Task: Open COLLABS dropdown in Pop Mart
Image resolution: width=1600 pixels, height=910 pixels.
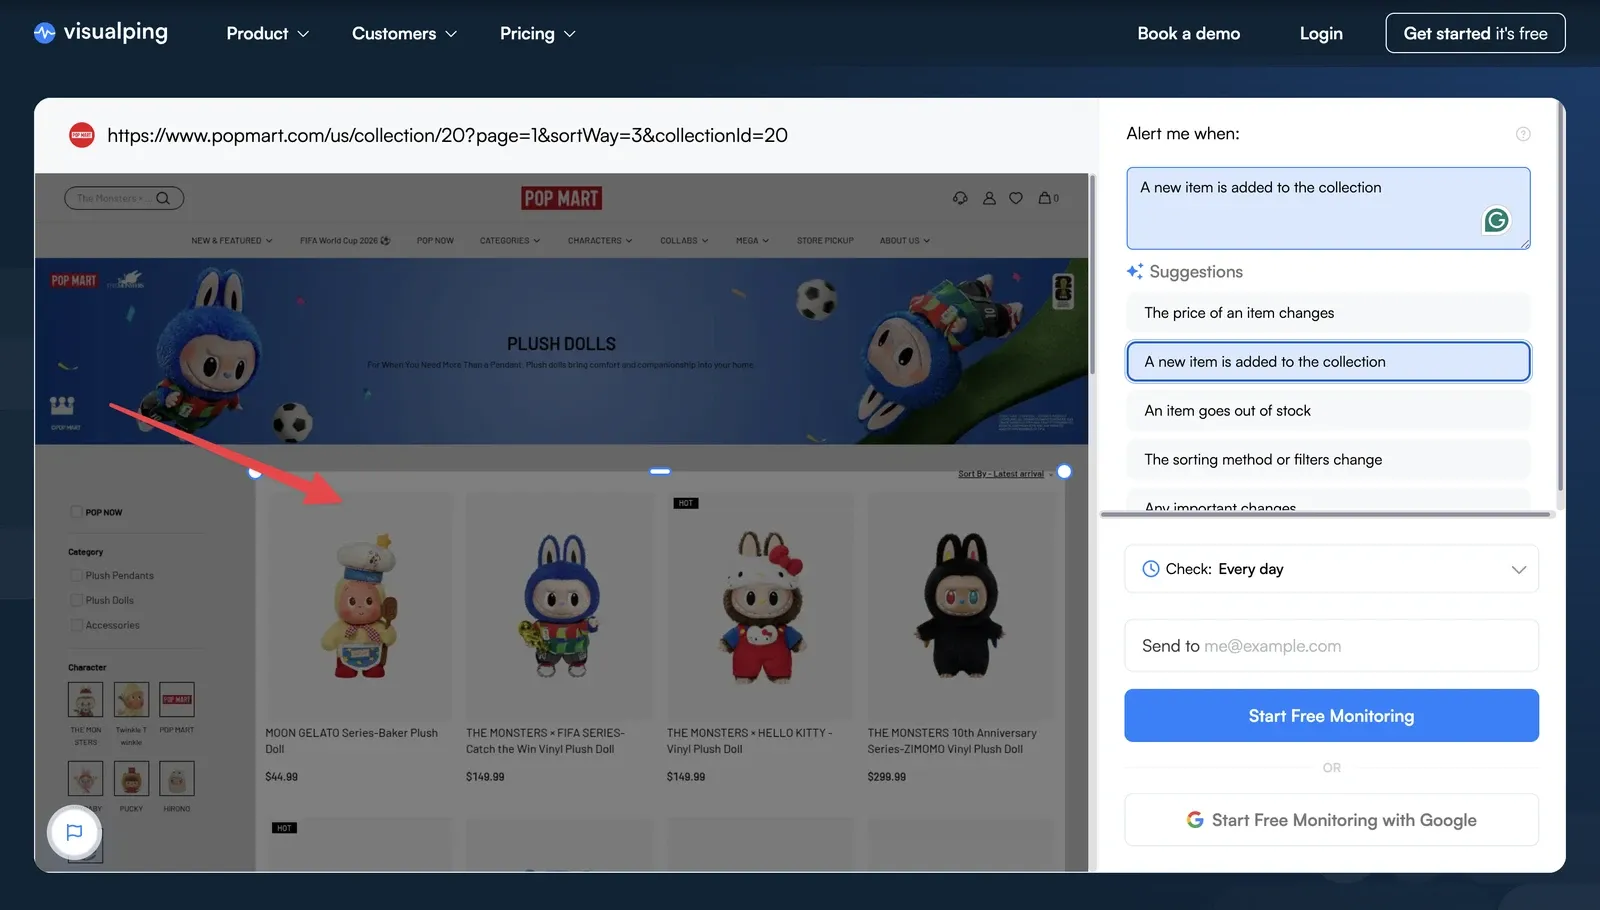Action: click(x=684, y=241)
